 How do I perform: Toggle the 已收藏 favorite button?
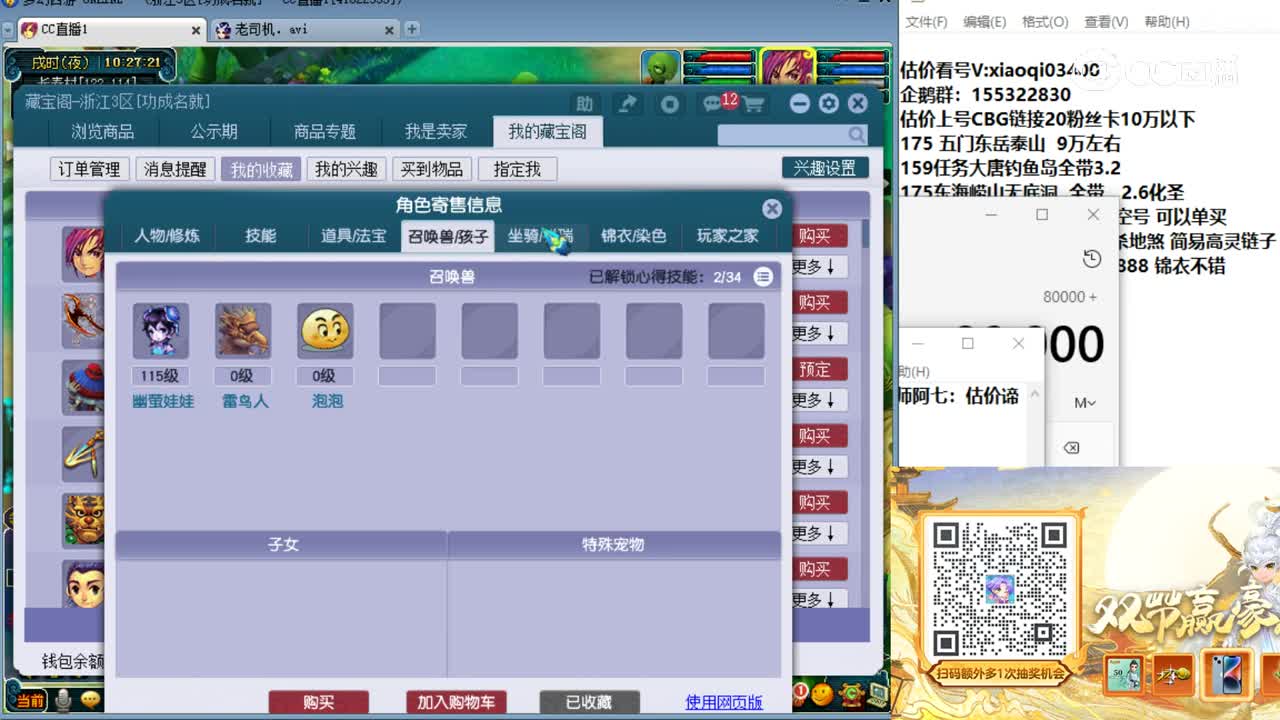point(589,702)
